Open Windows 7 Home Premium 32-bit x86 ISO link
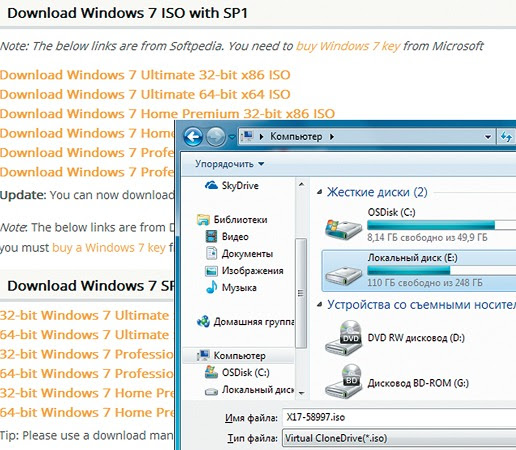 click(167, 114)
